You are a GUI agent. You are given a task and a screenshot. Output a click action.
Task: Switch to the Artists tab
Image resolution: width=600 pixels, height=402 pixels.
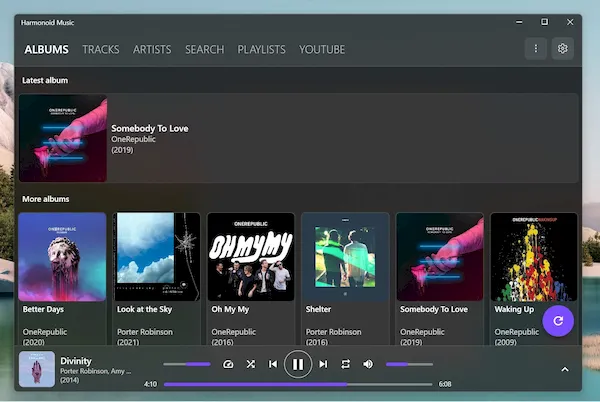click(152, 49)
